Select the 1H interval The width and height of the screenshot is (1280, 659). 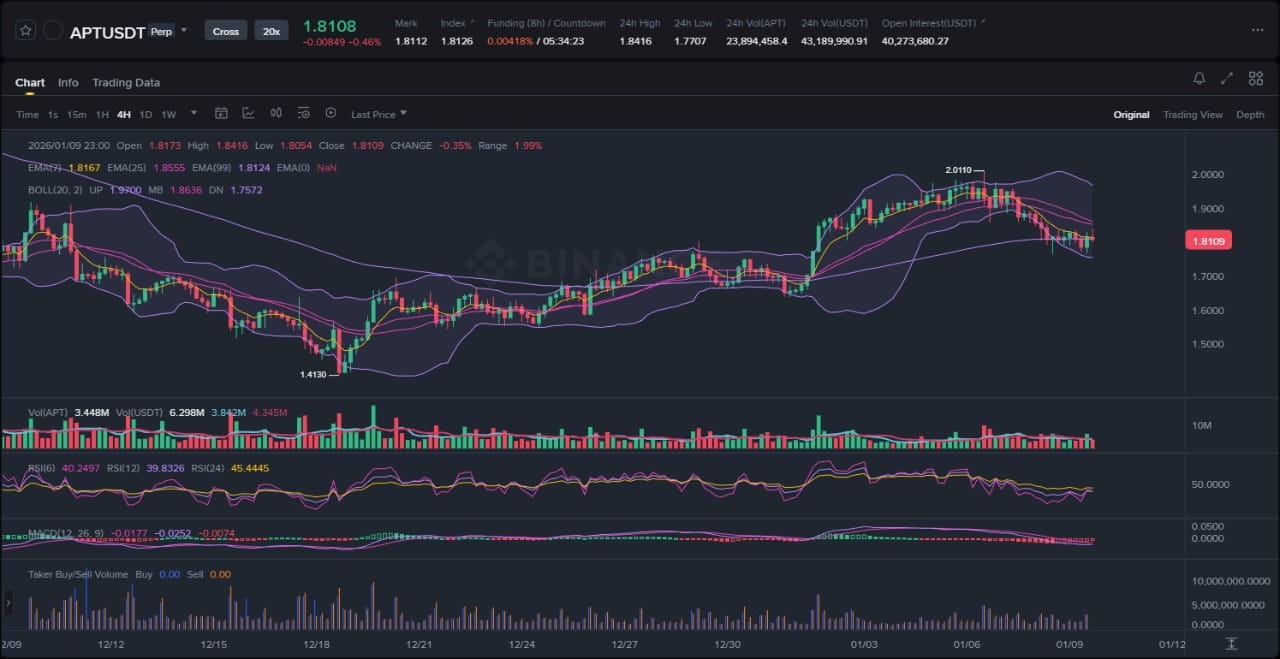point(102,114)
